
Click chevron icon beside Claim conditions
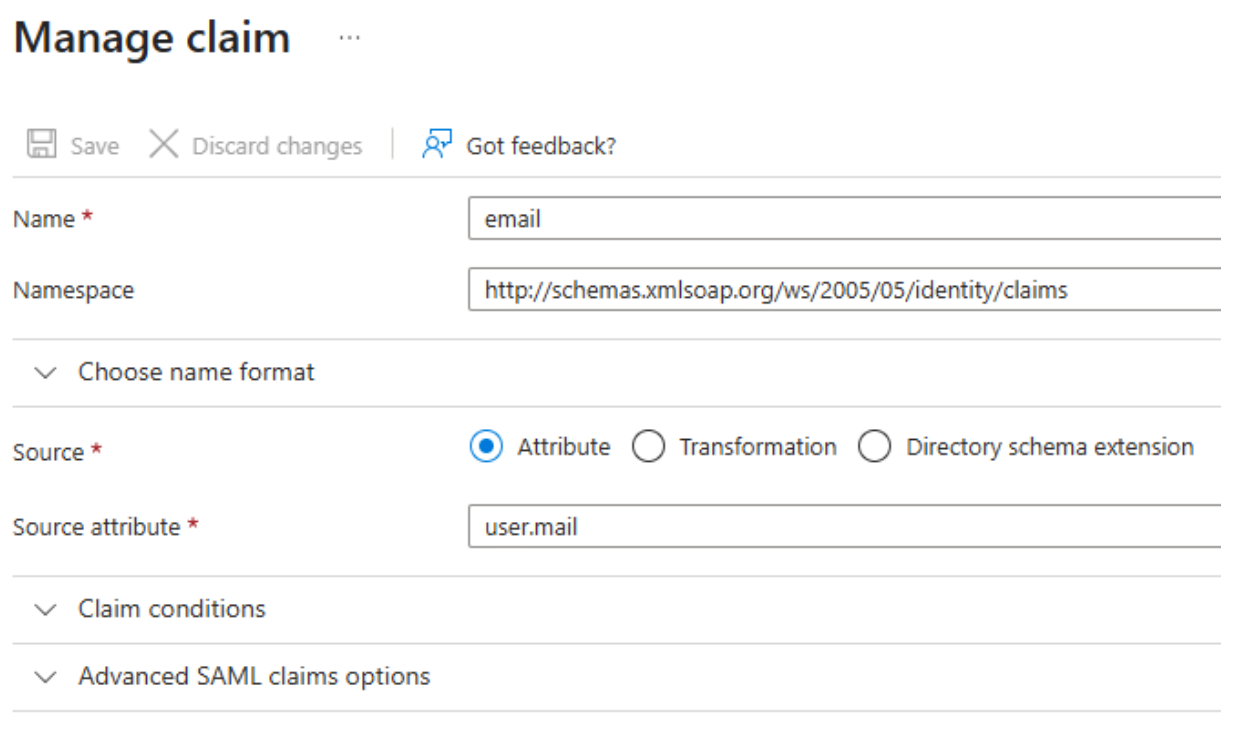[45, 609]
